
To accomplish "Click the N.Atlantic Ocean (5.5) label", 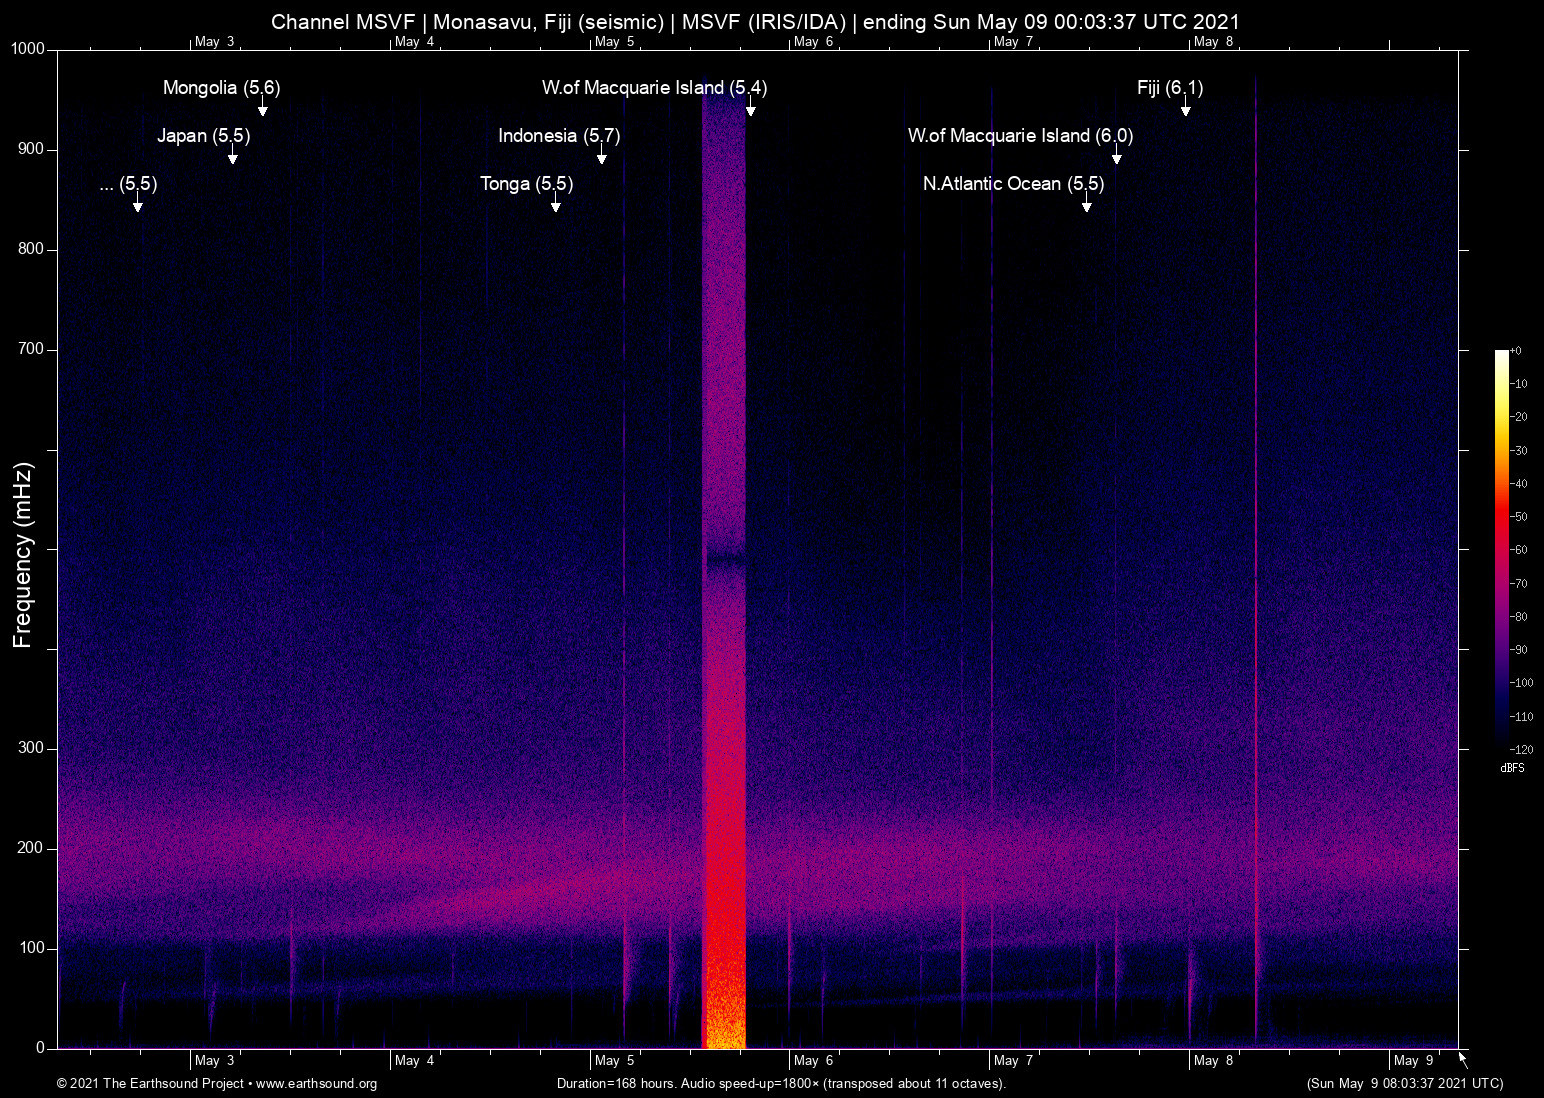I will click(1014, 184).
